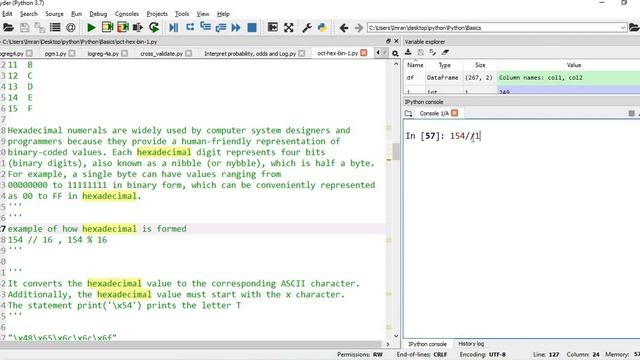Viewport: 640px width, 360px height.
Task: Start debugging with the Debug file icon
Action: pyautogui.click(x=173, y=28)
